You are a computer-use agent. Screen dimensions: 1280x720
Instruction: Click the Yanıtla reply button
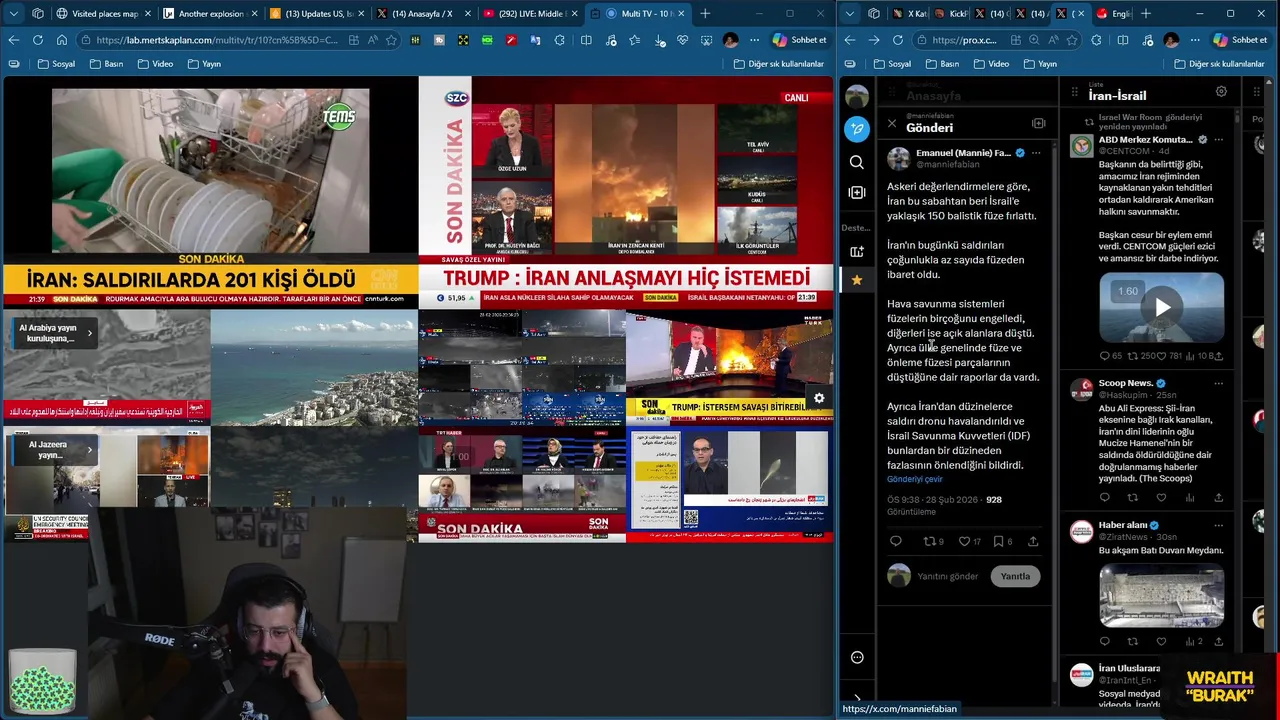pyautogui.click(x=1015, y=576)
